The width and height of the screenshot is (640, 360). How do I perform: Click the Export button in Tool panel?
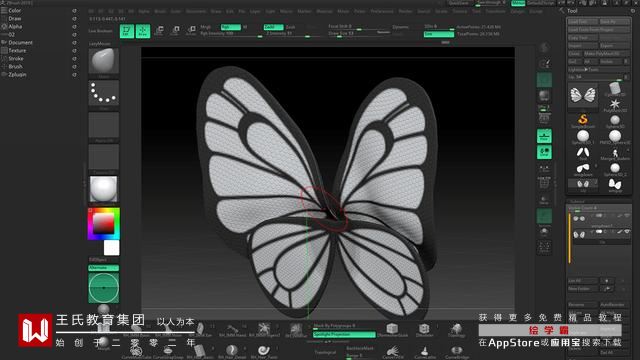(614, 46)
